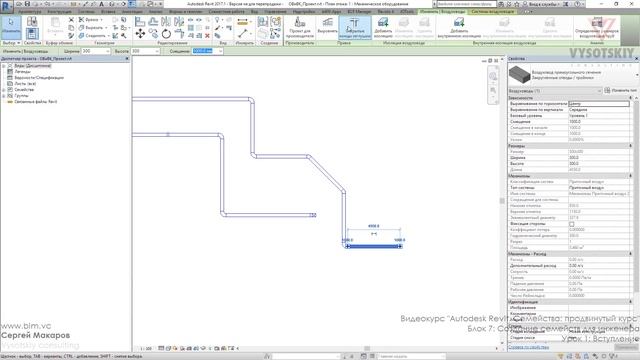The width and height of the screenshot is (640, 360).
Task: Click the Align tool icon
Action: click(140, 21)
